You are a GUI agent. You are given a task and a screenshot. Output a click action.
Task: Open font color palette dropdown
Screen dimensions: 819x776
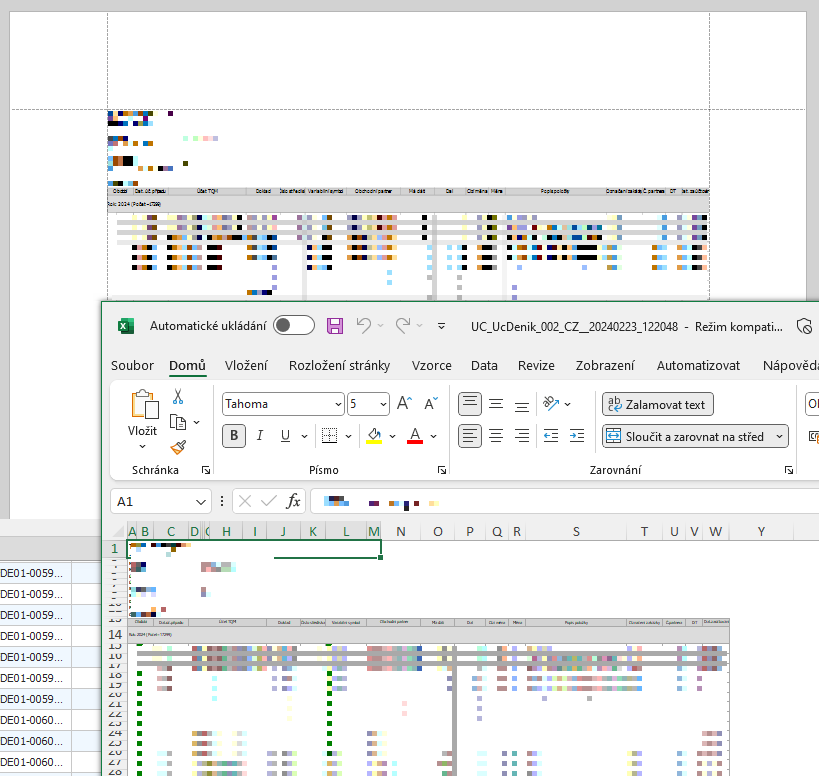click(x=434, y=436)
